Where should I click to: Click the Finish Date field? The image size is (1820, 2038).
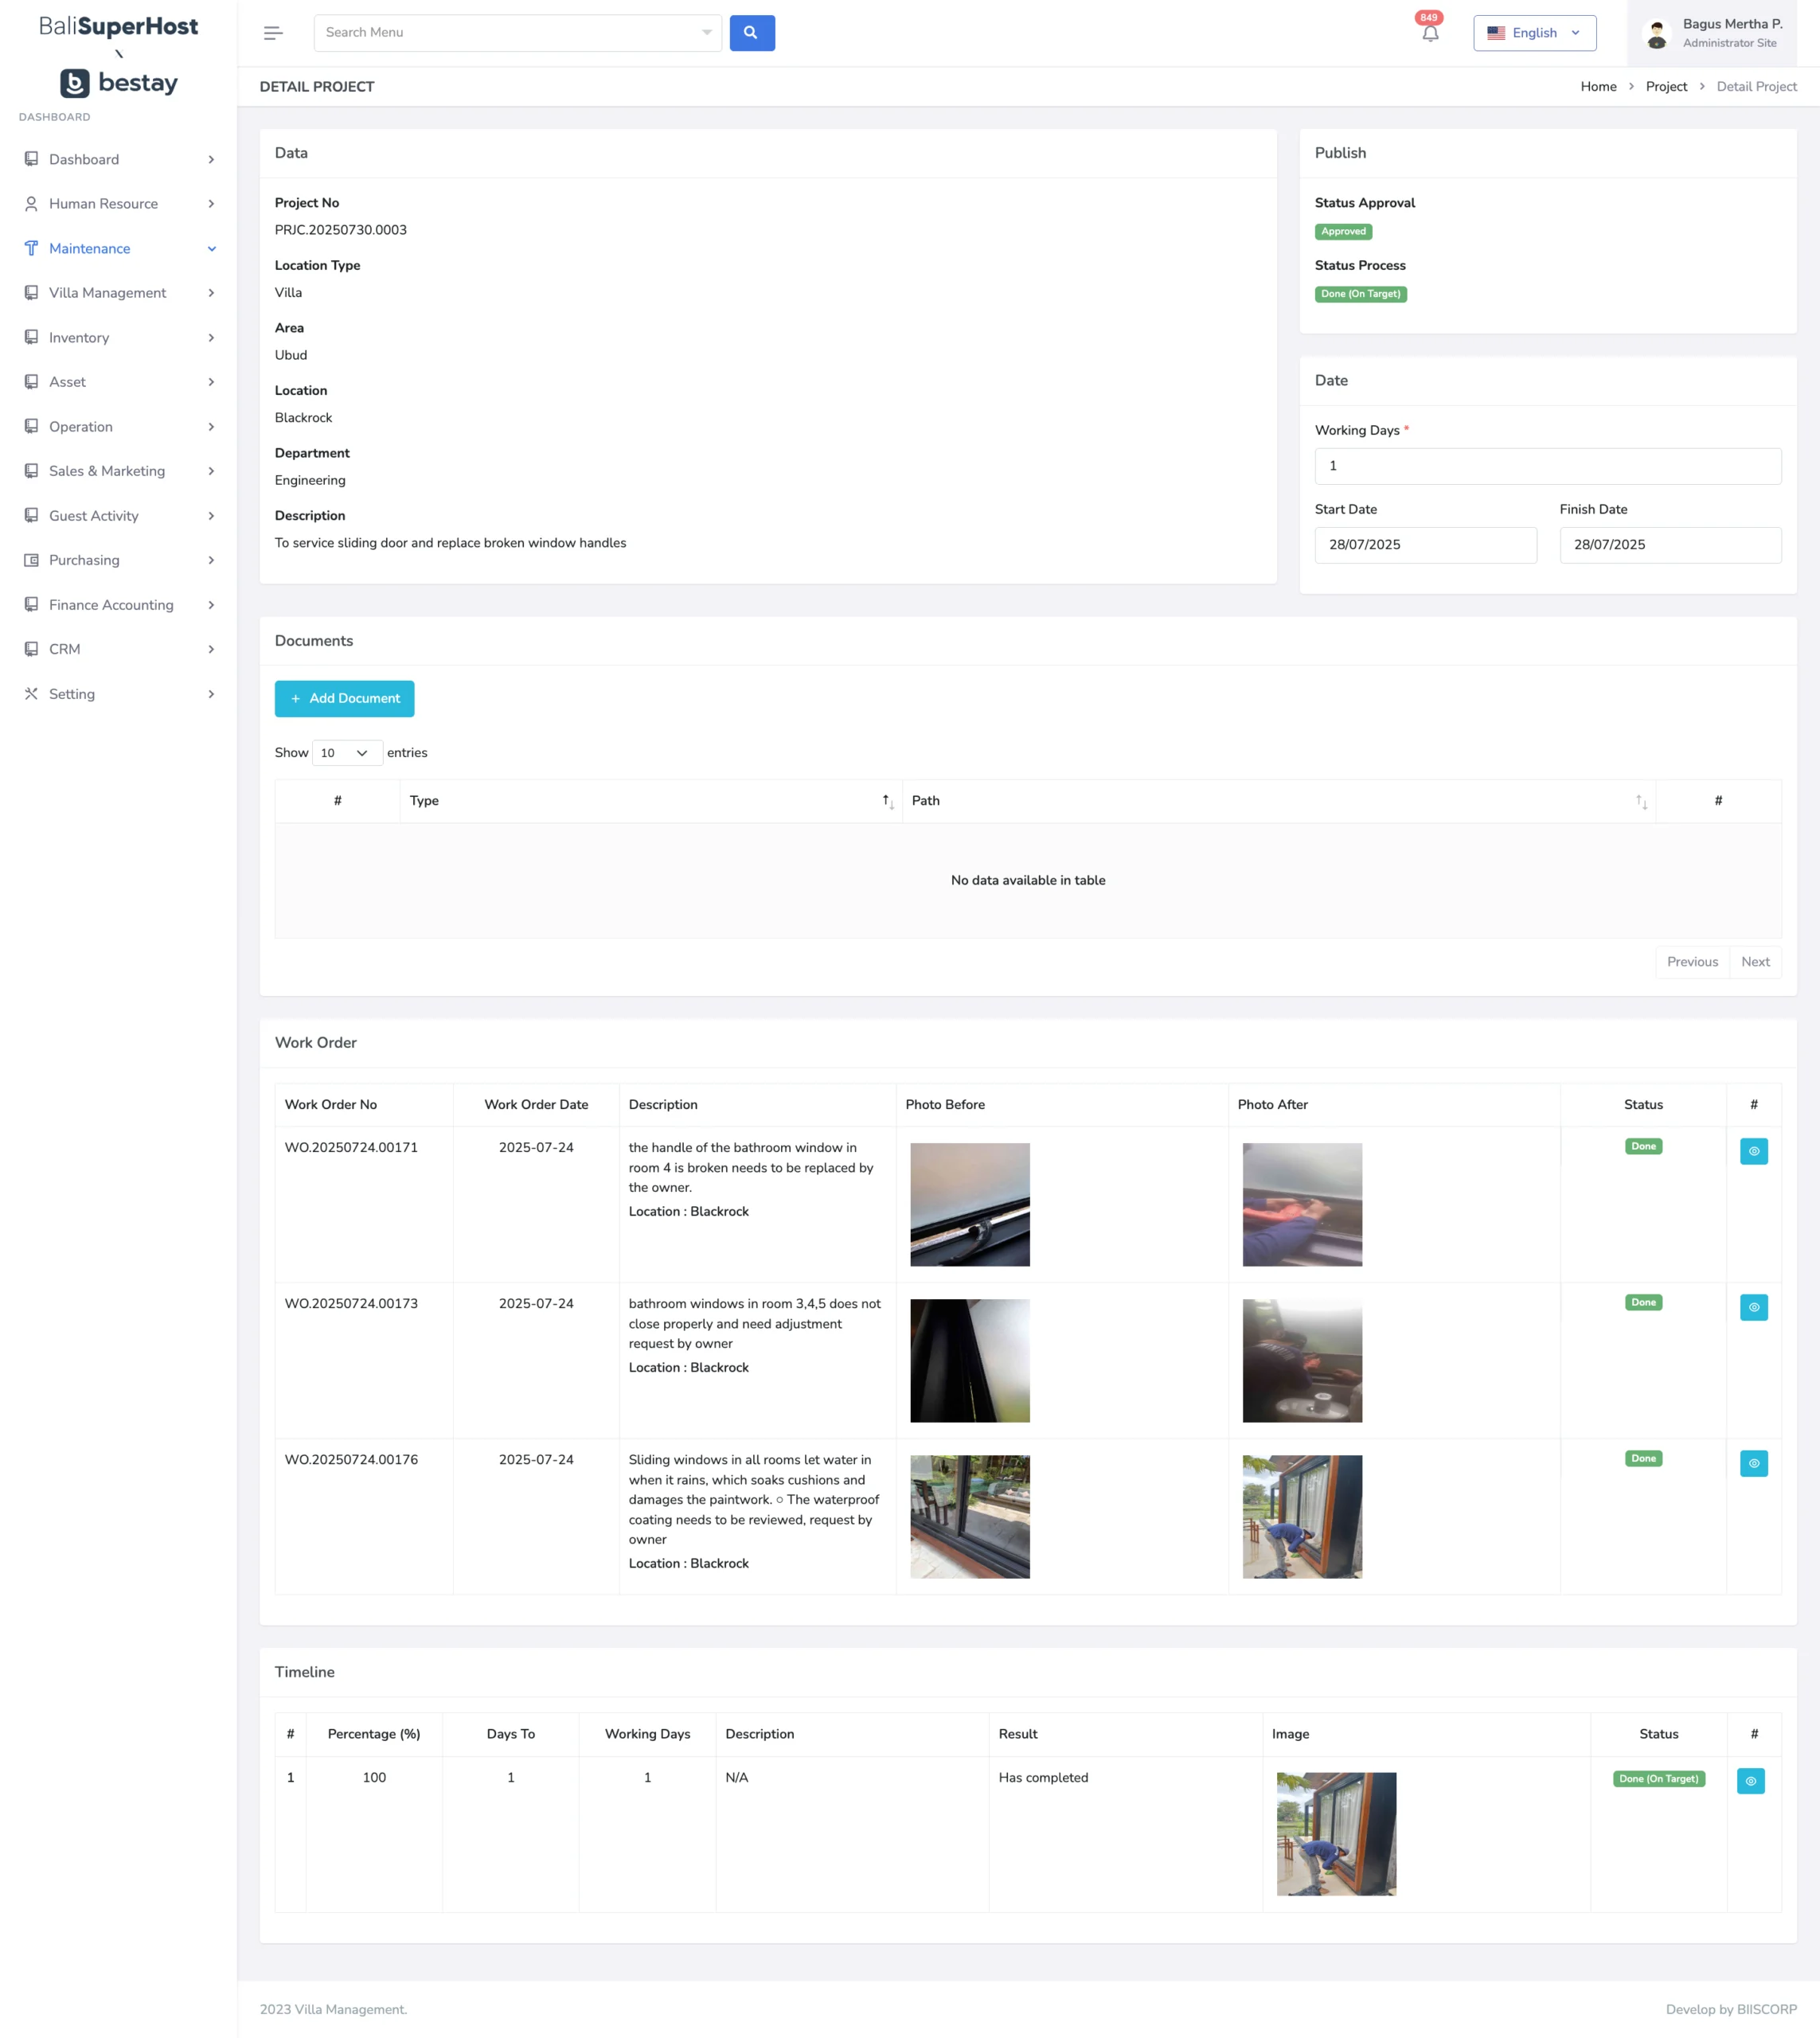(1670, 545)
